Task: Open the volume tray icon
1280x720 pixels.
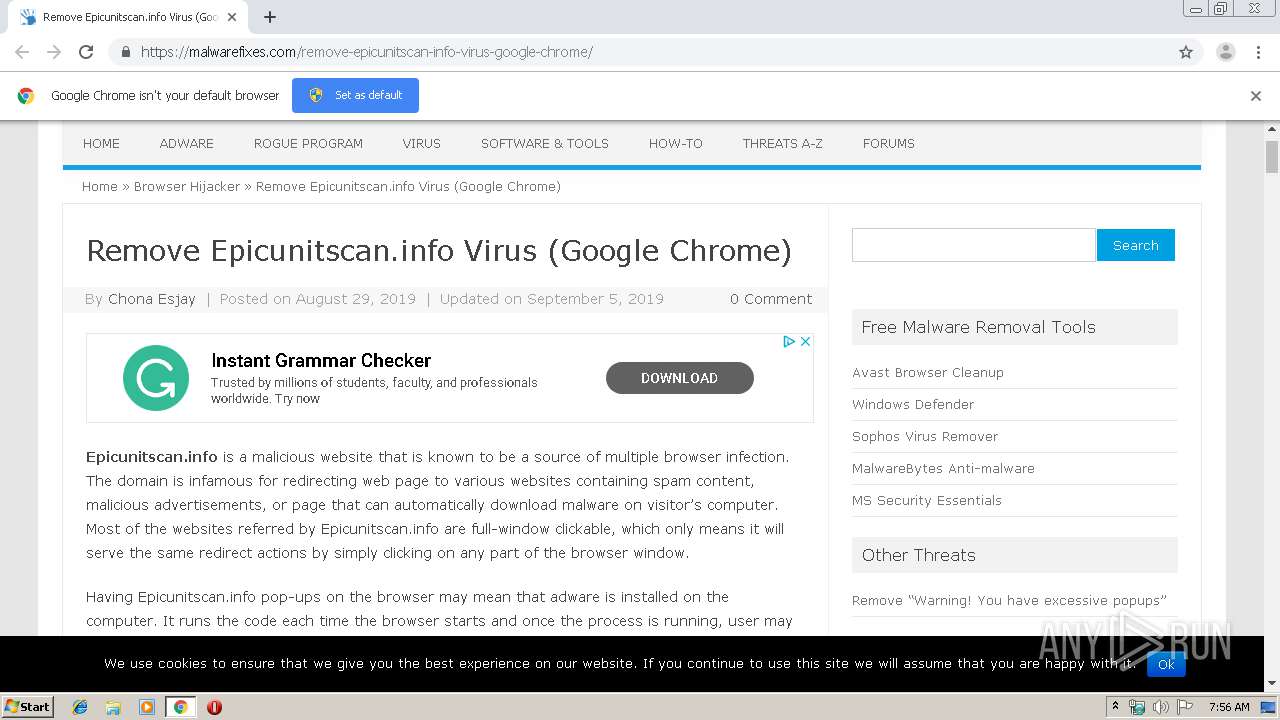Action: [1160, 707]
